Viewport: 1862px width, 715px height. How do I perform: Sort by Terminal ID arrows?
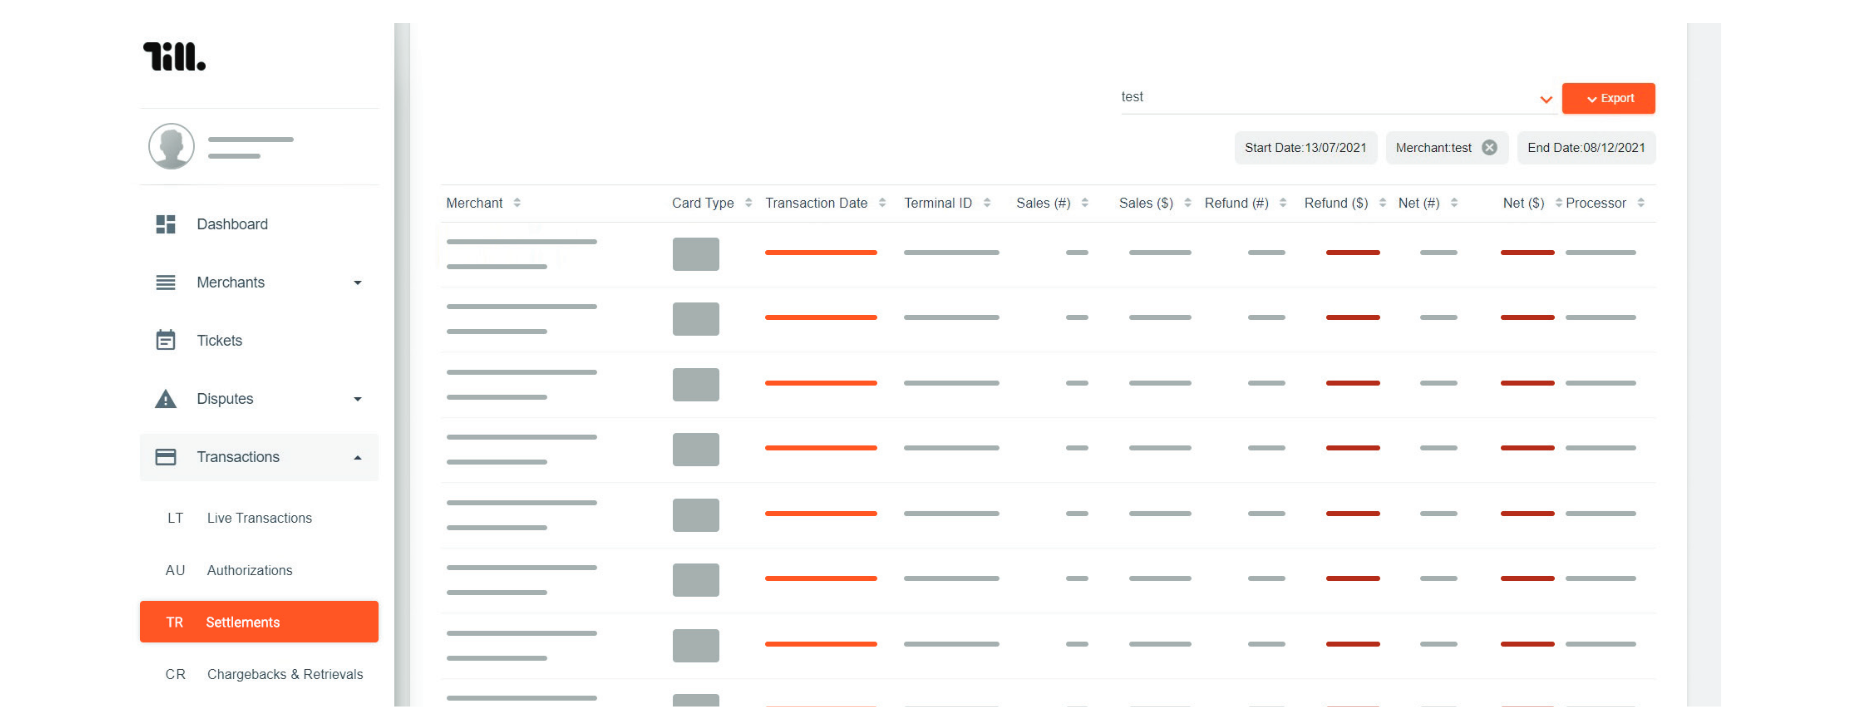point(987,203)
